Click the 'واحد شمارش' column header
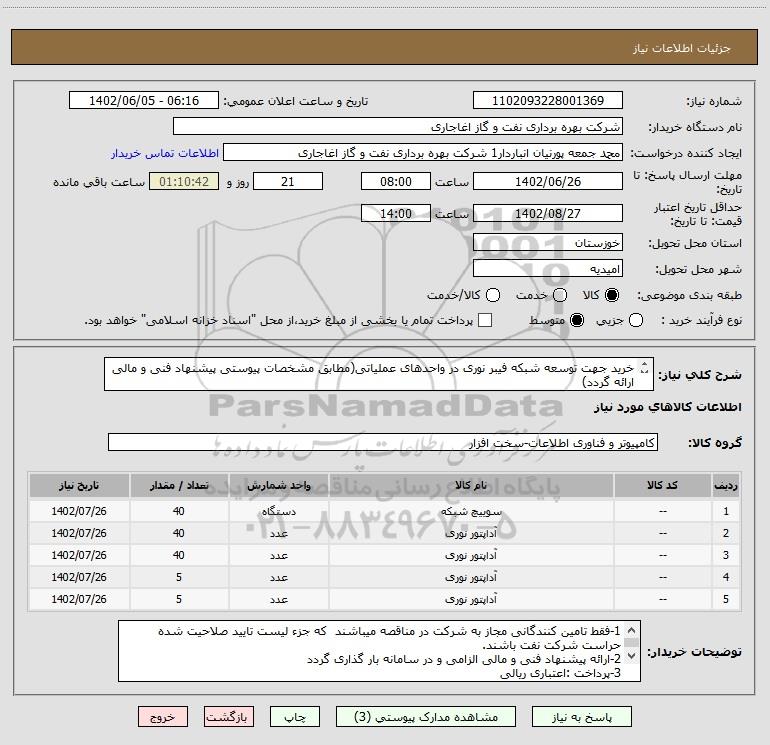 click(278, 486)
